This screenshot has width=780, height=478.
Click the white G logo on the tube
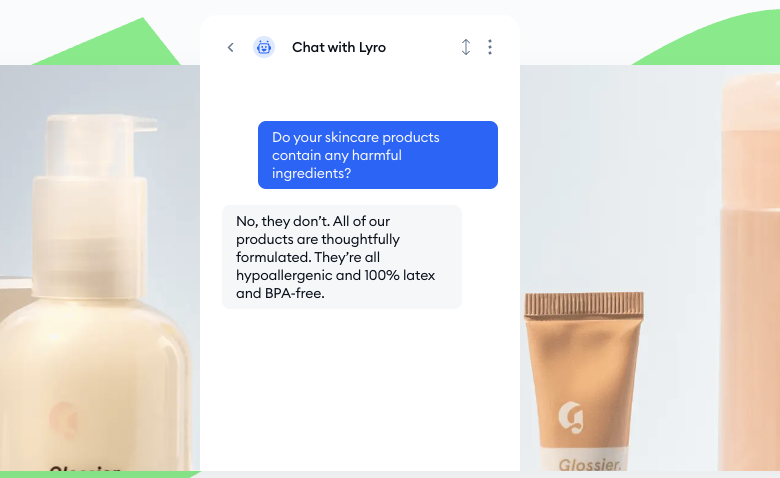[x=571, y=418]
